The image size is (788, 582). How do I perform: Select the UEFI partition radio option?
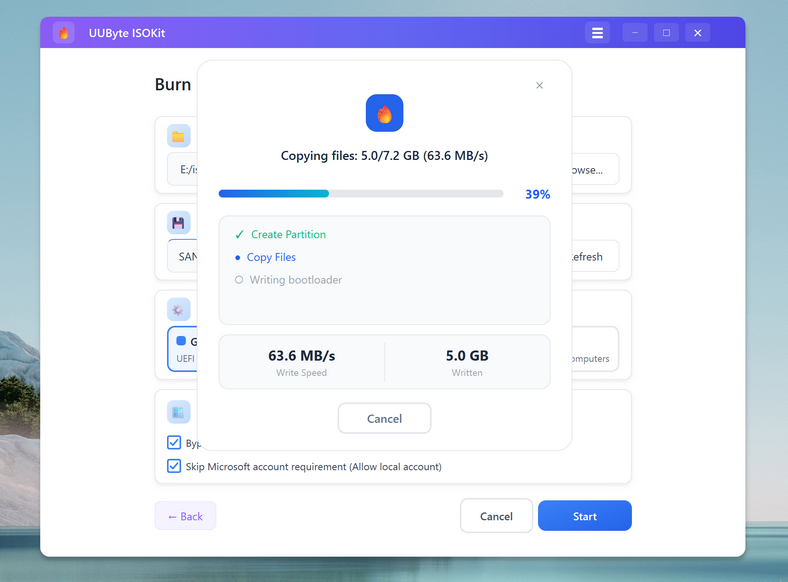pyautogui.click(x=181, y=342)
